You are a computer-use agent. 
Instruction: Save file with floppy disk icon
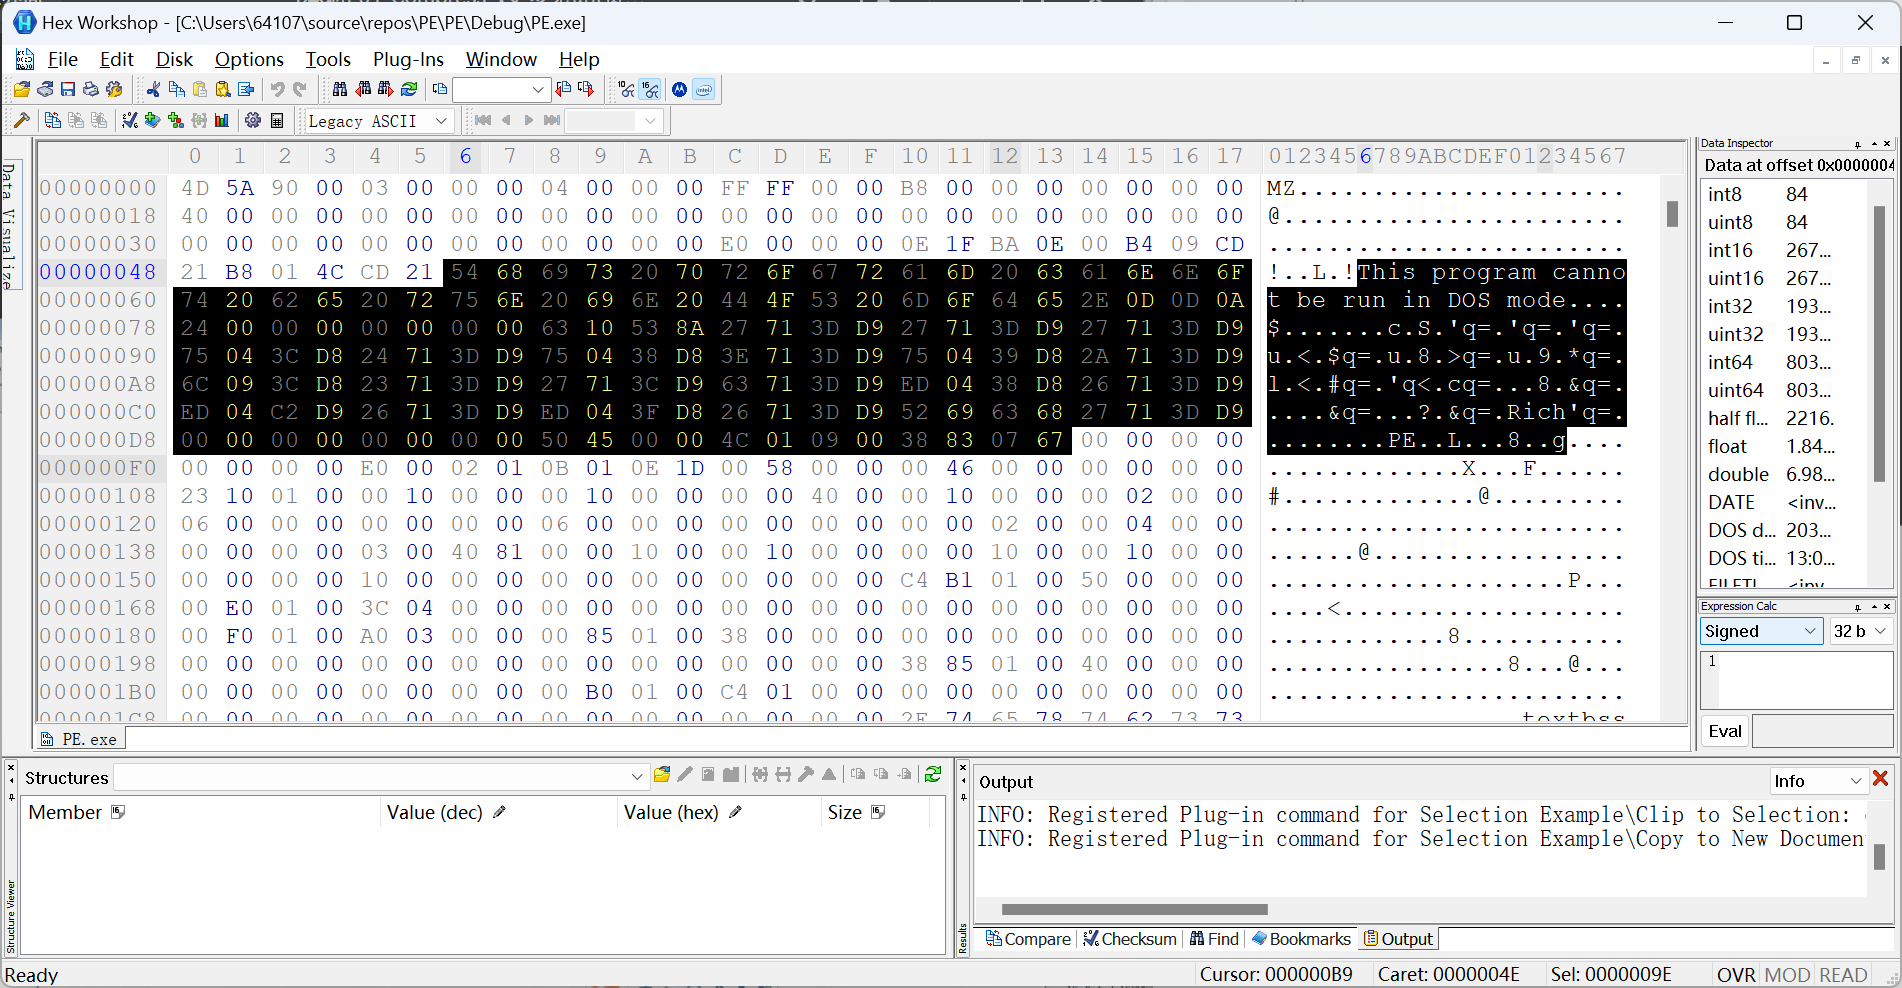point(68,90)
